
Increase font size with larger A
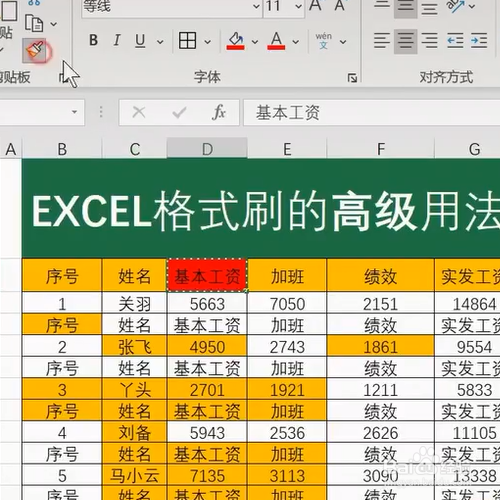point(315,5)
